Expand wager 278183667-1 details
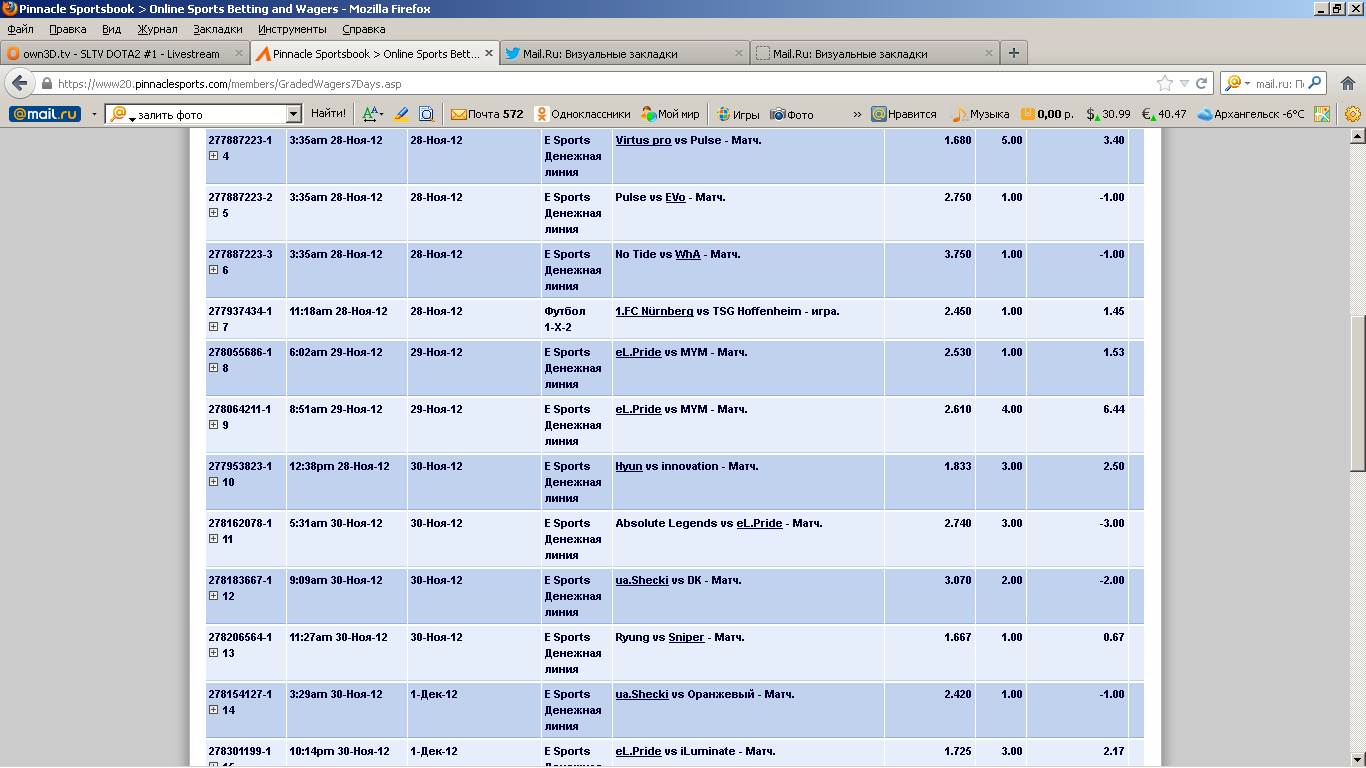 pos(213,596)
